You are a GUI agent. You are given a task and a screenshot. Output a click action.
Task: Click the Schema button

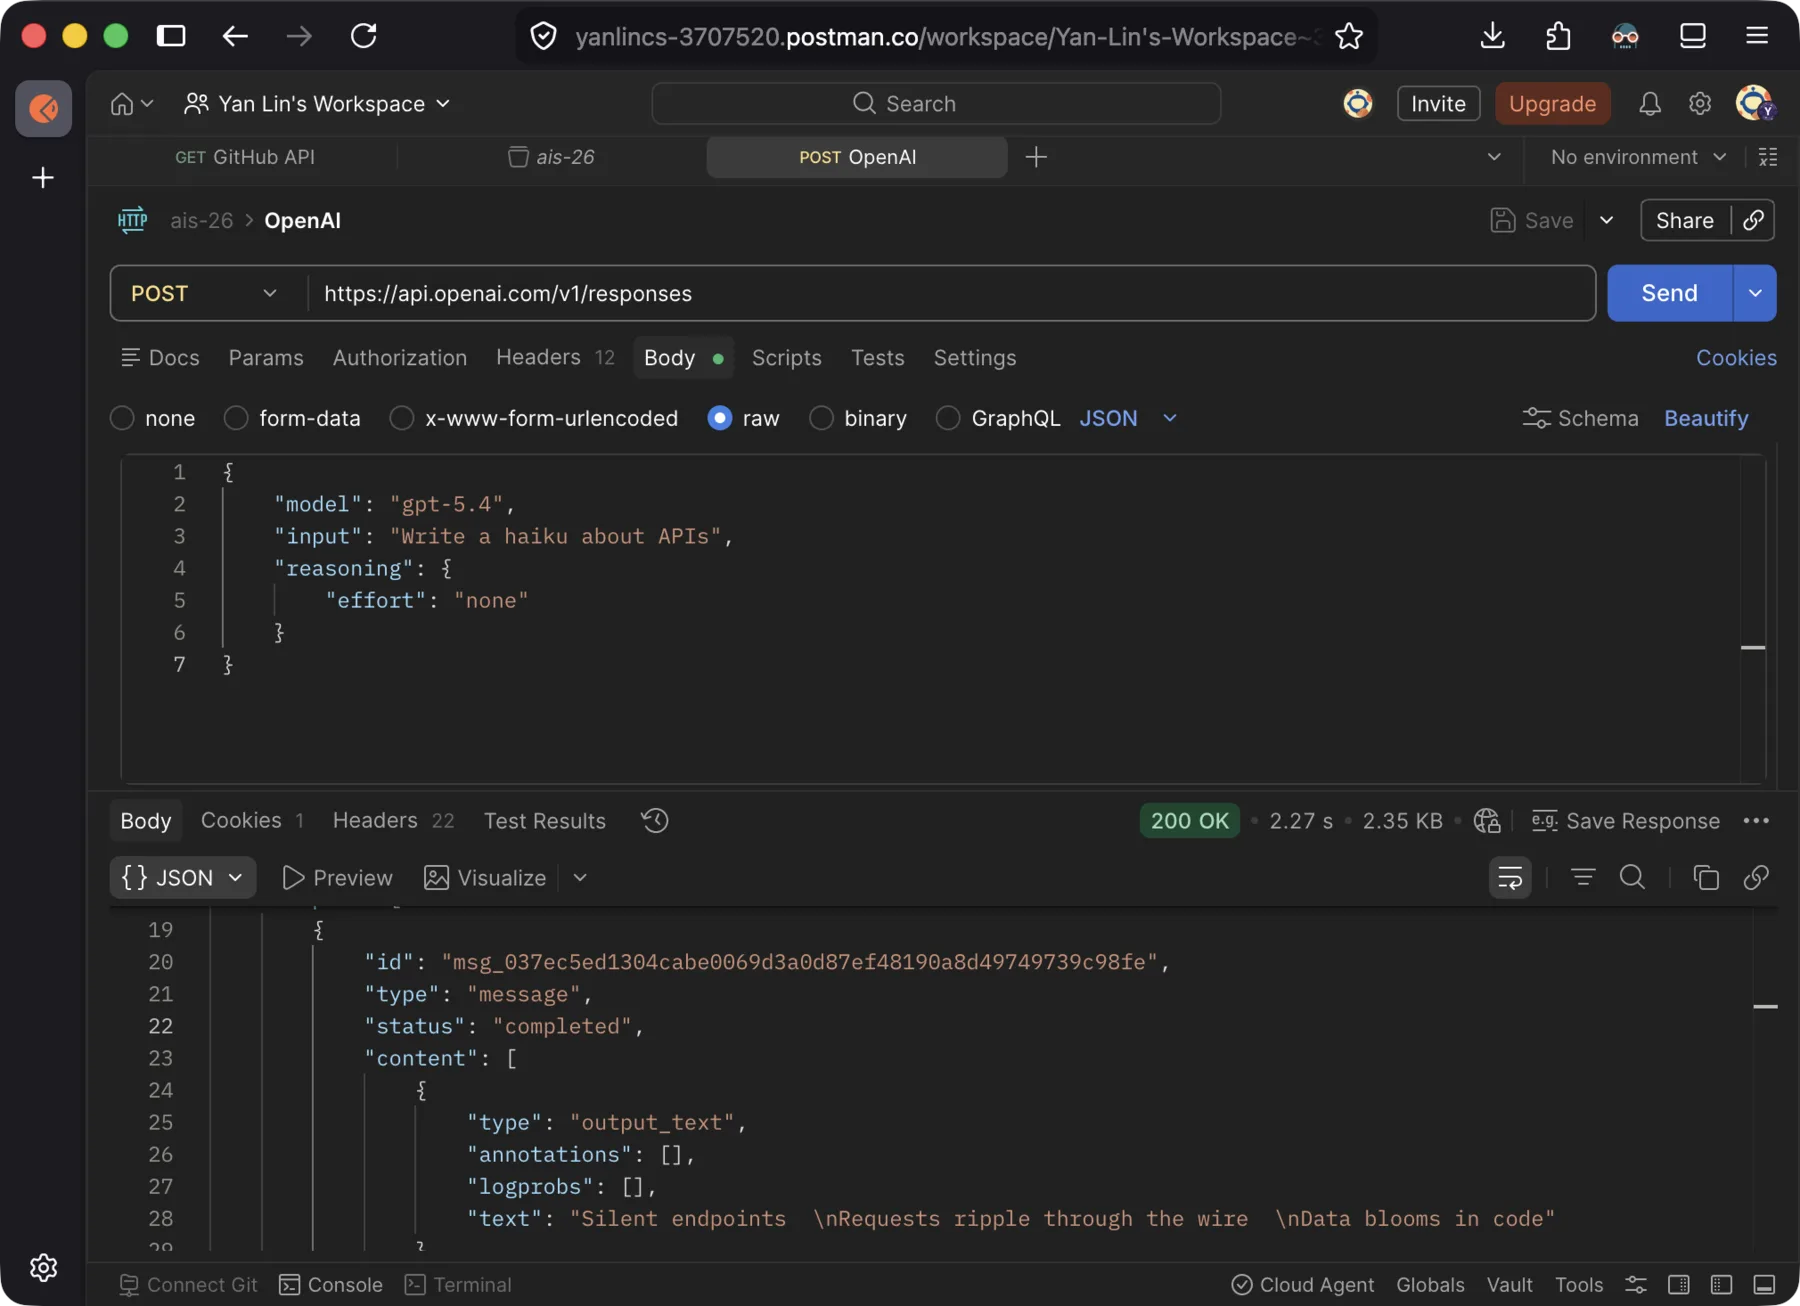click(1580, 418)
